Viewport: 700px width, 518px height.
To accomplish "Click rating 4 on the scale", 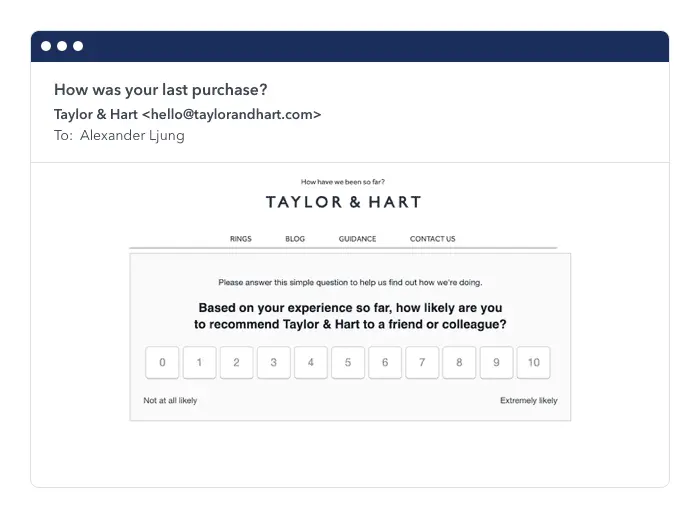I will [x=310, y=363].
